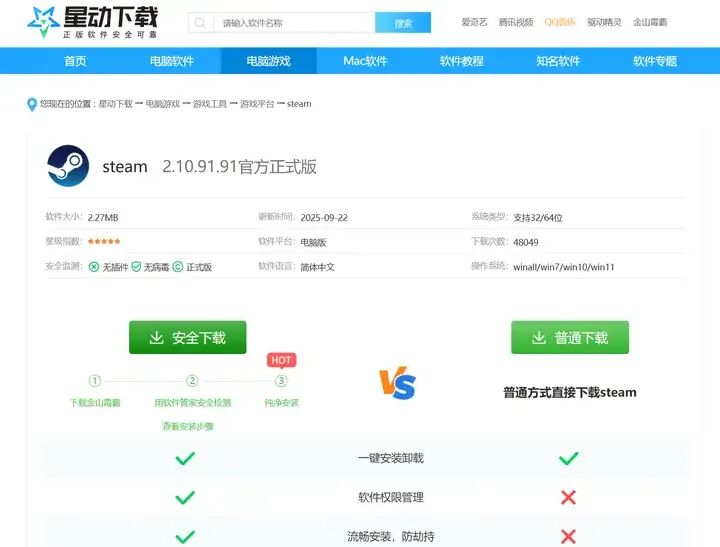Click the 无插件 check icon
Screen dimensions: 720x547
pyautogui.click(x=94, y=267)
